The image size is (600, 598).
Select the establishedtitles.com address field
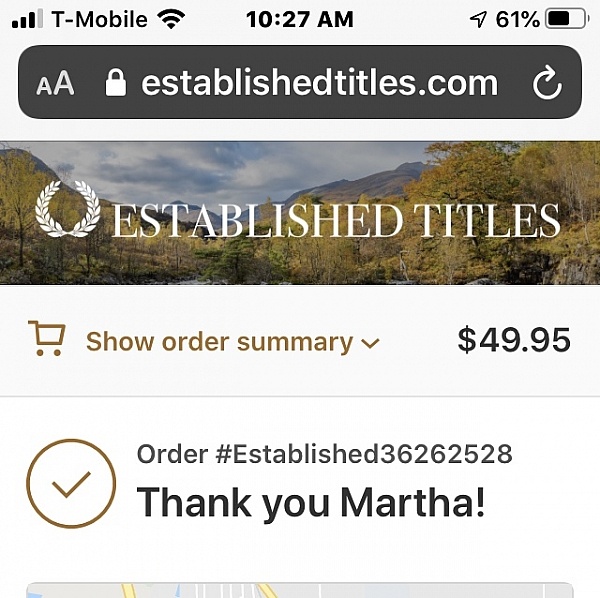pos(318,83)
